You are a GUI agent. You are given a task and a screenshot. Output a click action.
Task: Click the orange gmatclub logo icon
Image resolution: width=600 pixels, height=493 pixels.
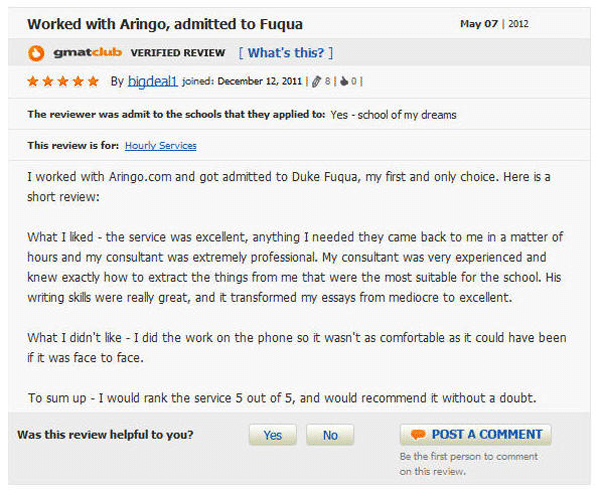pyautogui.click(x=34, y=53)
